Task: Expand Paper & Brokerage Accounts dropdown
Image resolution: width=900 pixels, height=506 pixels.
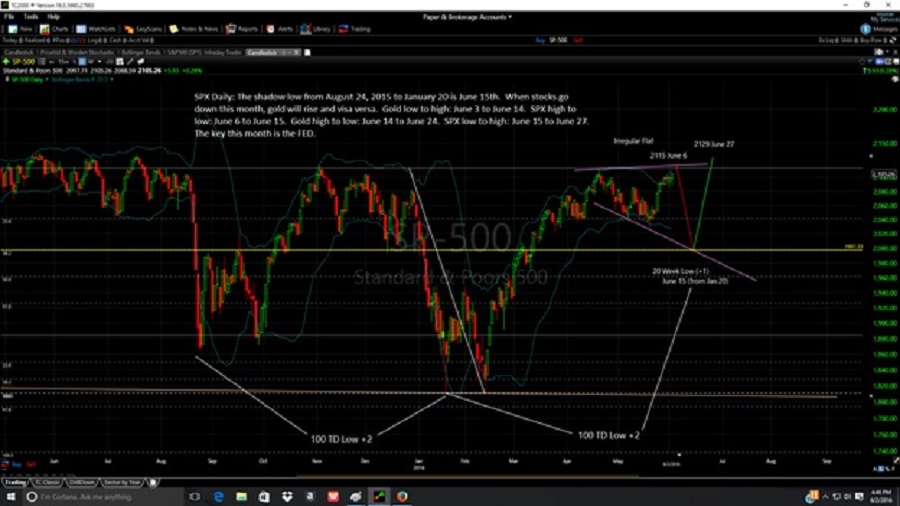Action: point(467,17)
